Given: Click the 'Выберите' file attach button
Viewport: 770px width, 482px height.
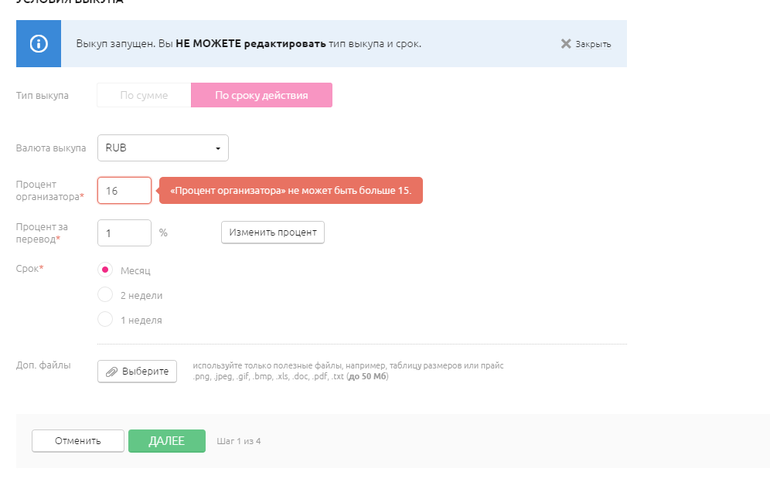Looking at the screenshot, I should (x=137, y=372).
